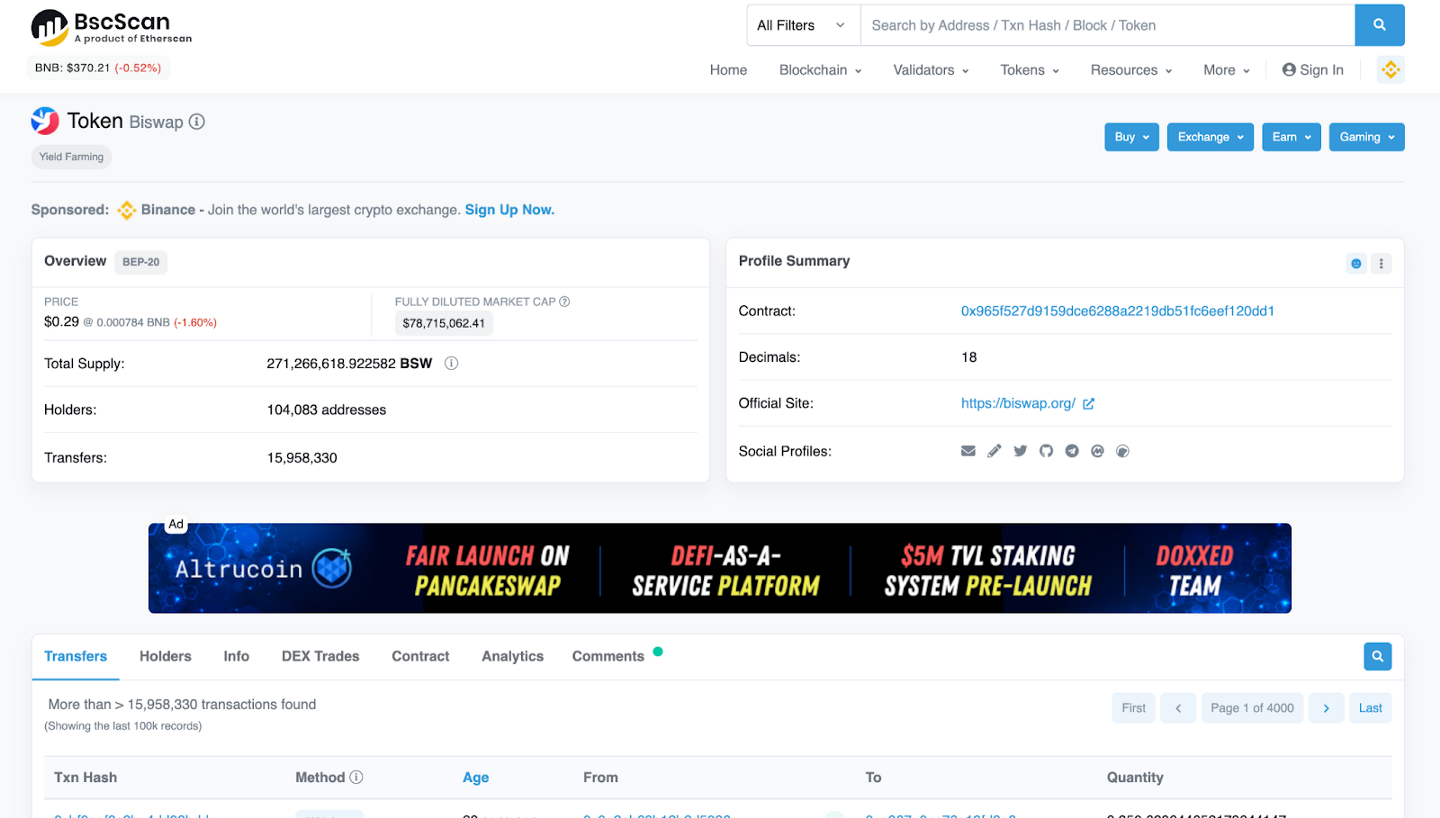This screenshot has width=1440, height=818.
Task: Click the email social profile icon
Action: (x=968, y=451)
